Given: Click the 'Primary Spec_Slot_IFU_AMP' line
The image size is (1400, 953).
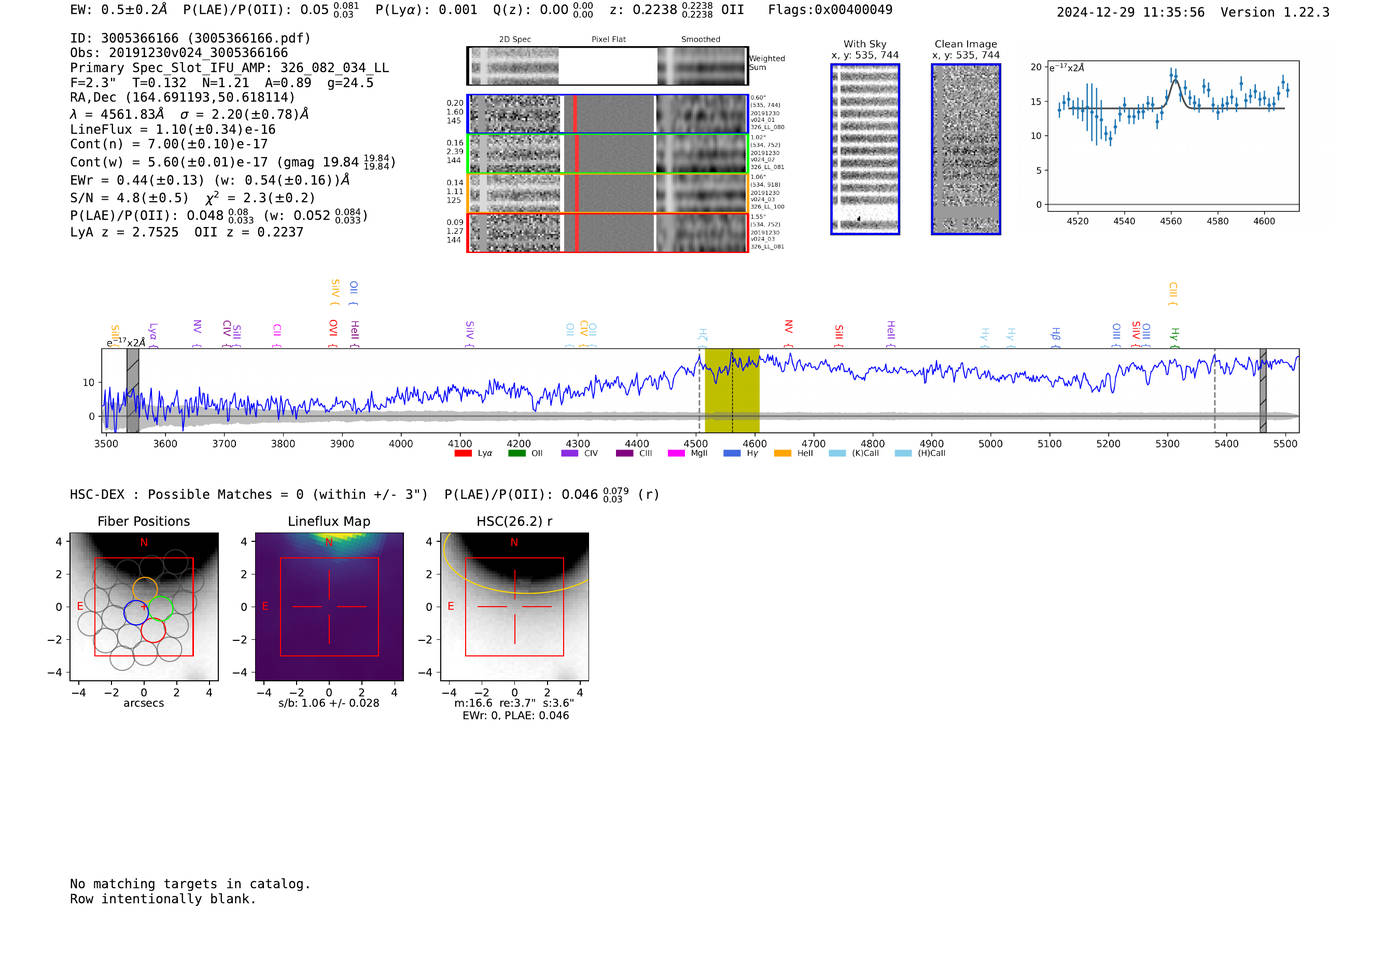Looking at the screenshot, I should coord(229,68).
